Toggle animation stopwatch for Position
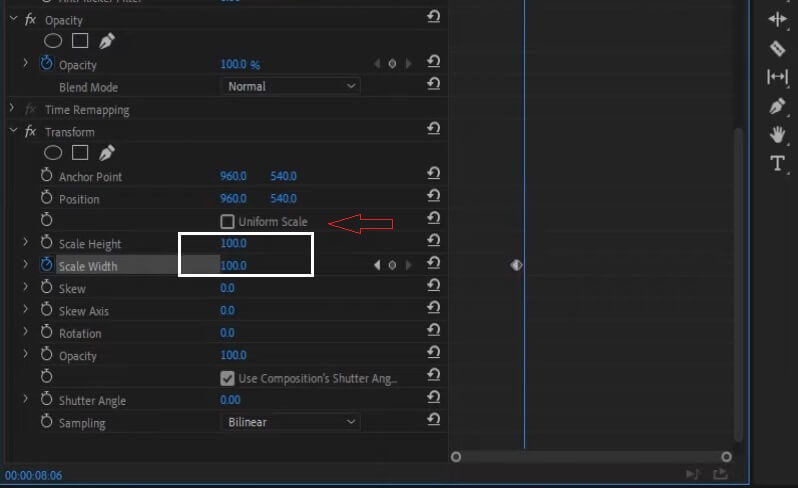Viewport: 798px width, 488px height. 46,198
